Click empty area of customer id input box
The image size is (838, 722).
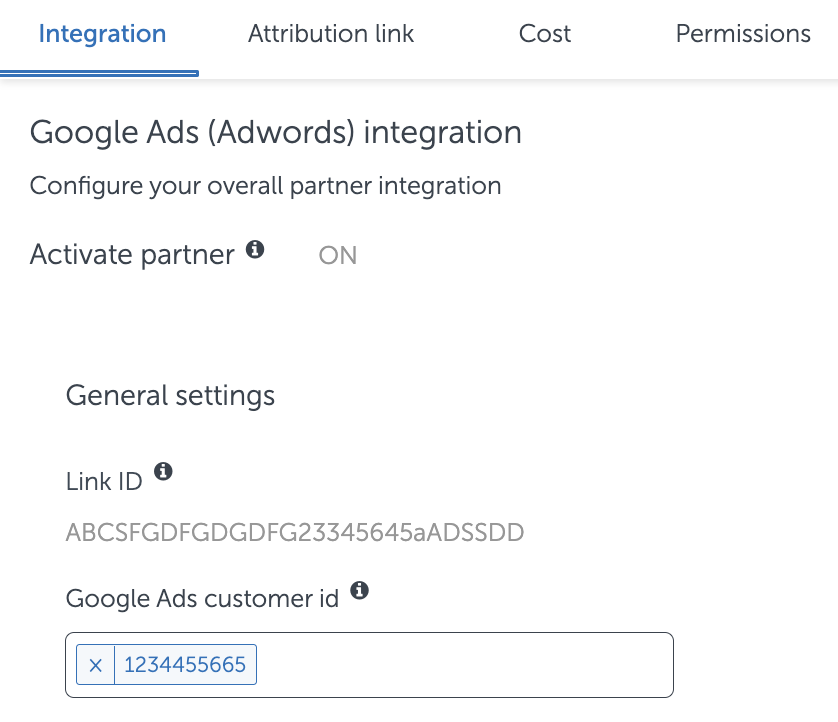click(x=460, y=665)
